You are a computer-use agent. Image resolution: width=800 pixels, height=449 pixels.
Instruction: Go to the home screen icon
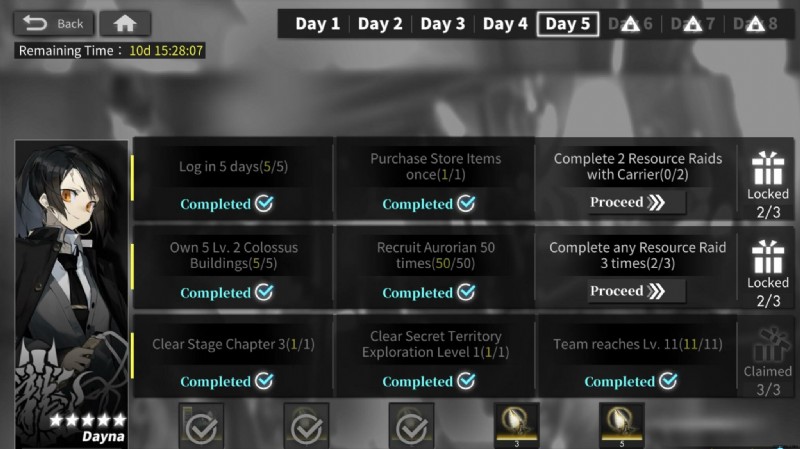pyautogui.click(x=125, y=23)
